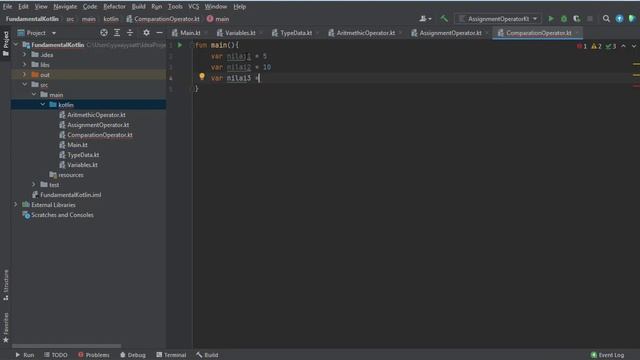Go to previous highlighted error arrow

(623, 46)
